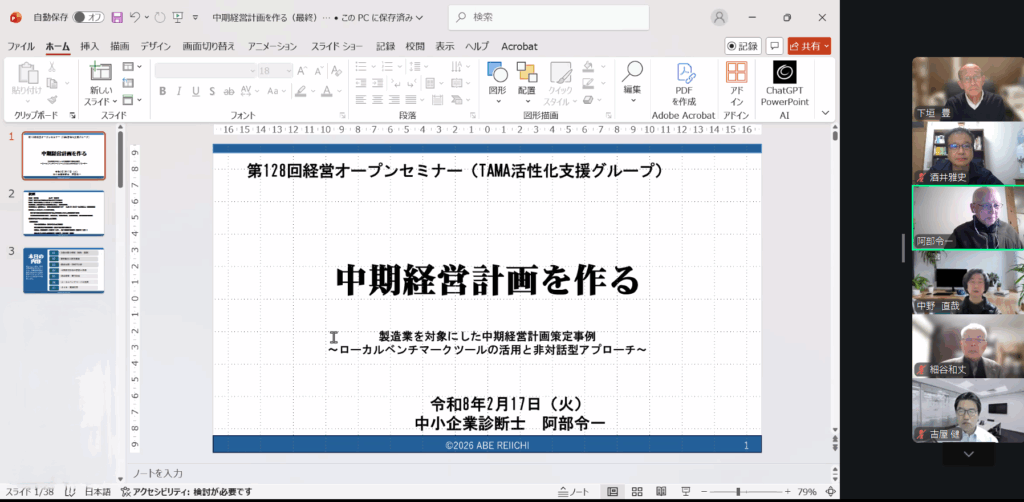This screenshot has width=1024, height=502.
Task: Open the 挿入 ribbon tab
Action: tap(90, 46)
